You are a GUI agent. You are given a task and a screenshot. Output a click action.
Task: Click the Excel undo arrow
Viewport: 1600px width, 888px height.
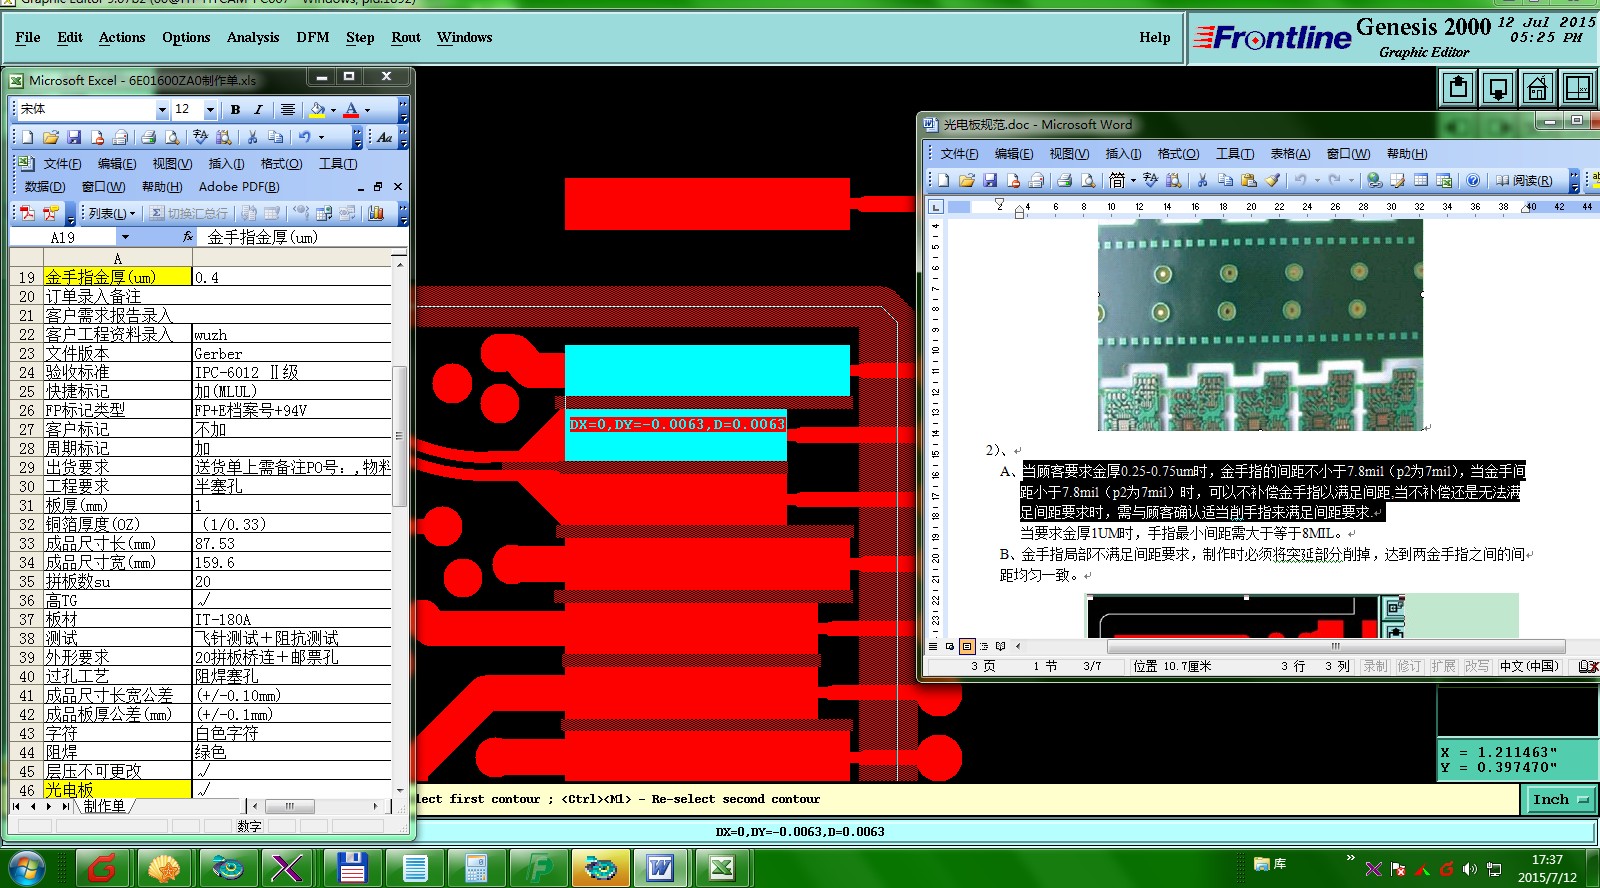pyautogui.click(x=304, y=137)
